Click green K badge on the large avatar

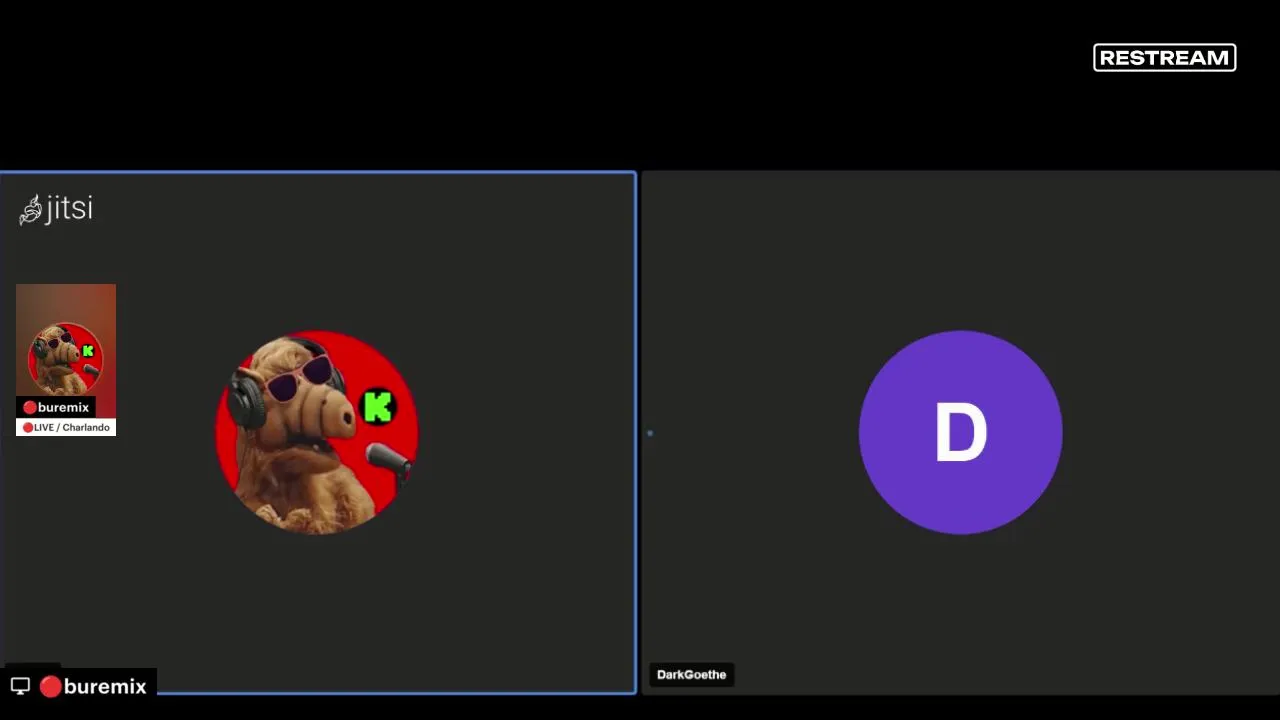point(378,407)
